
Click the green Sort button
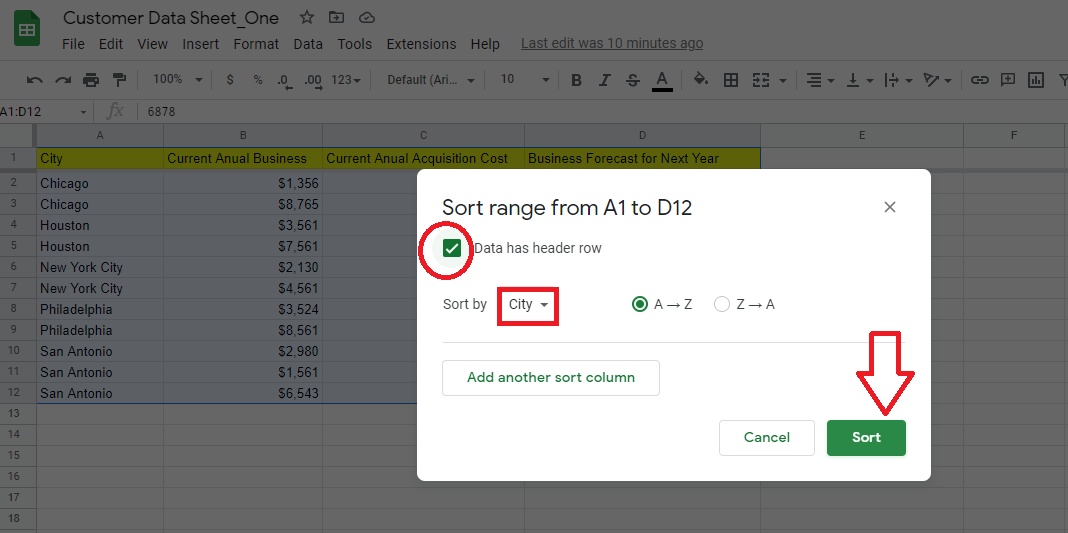tap(866, 437)
